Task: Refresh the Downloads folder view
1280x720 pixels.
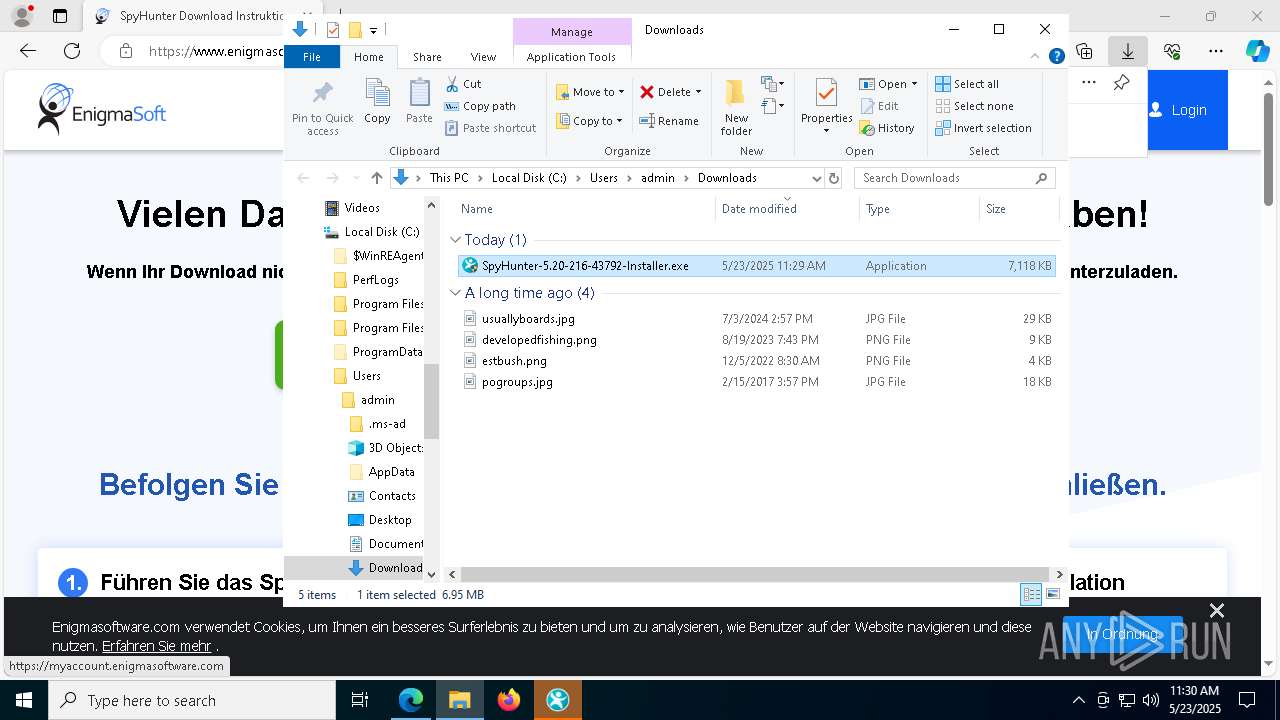Action: 834,178
